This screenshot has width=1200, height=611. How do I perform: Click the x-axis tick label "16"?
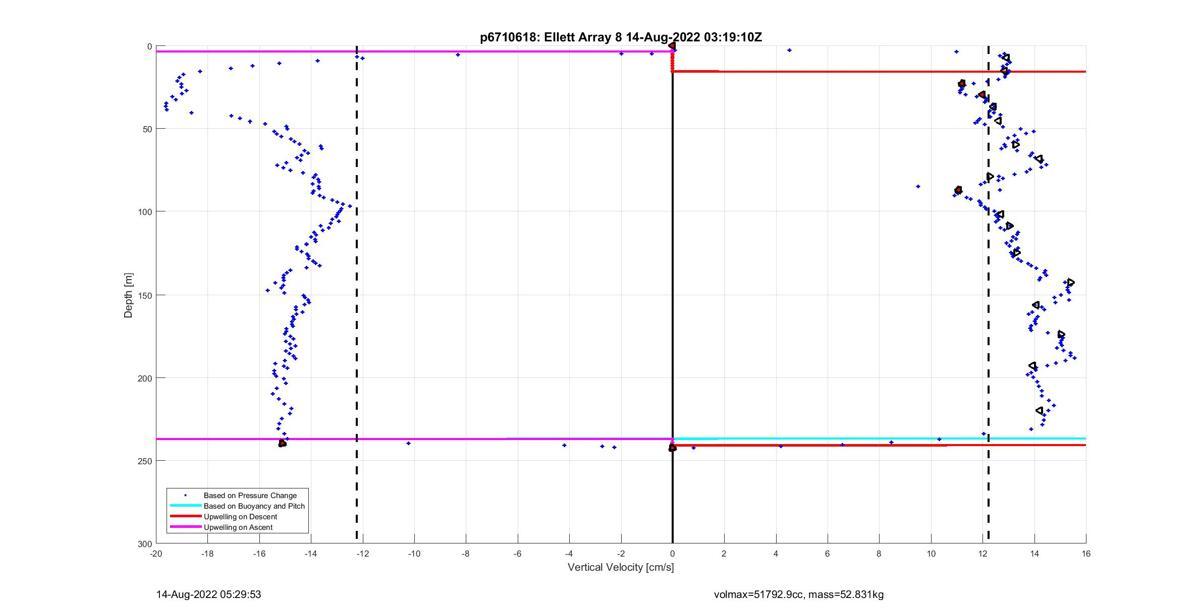1086,553
